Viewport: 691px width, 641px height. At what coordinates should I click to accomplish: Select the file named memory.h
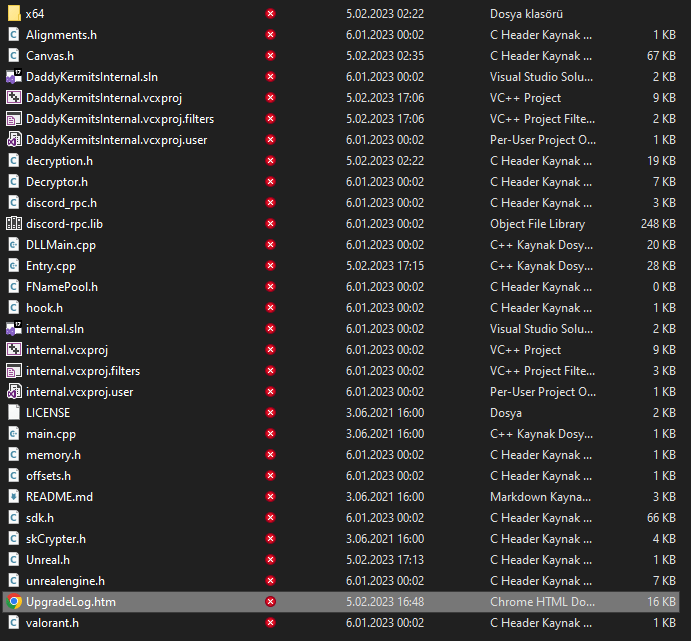(x=53, y=455)
